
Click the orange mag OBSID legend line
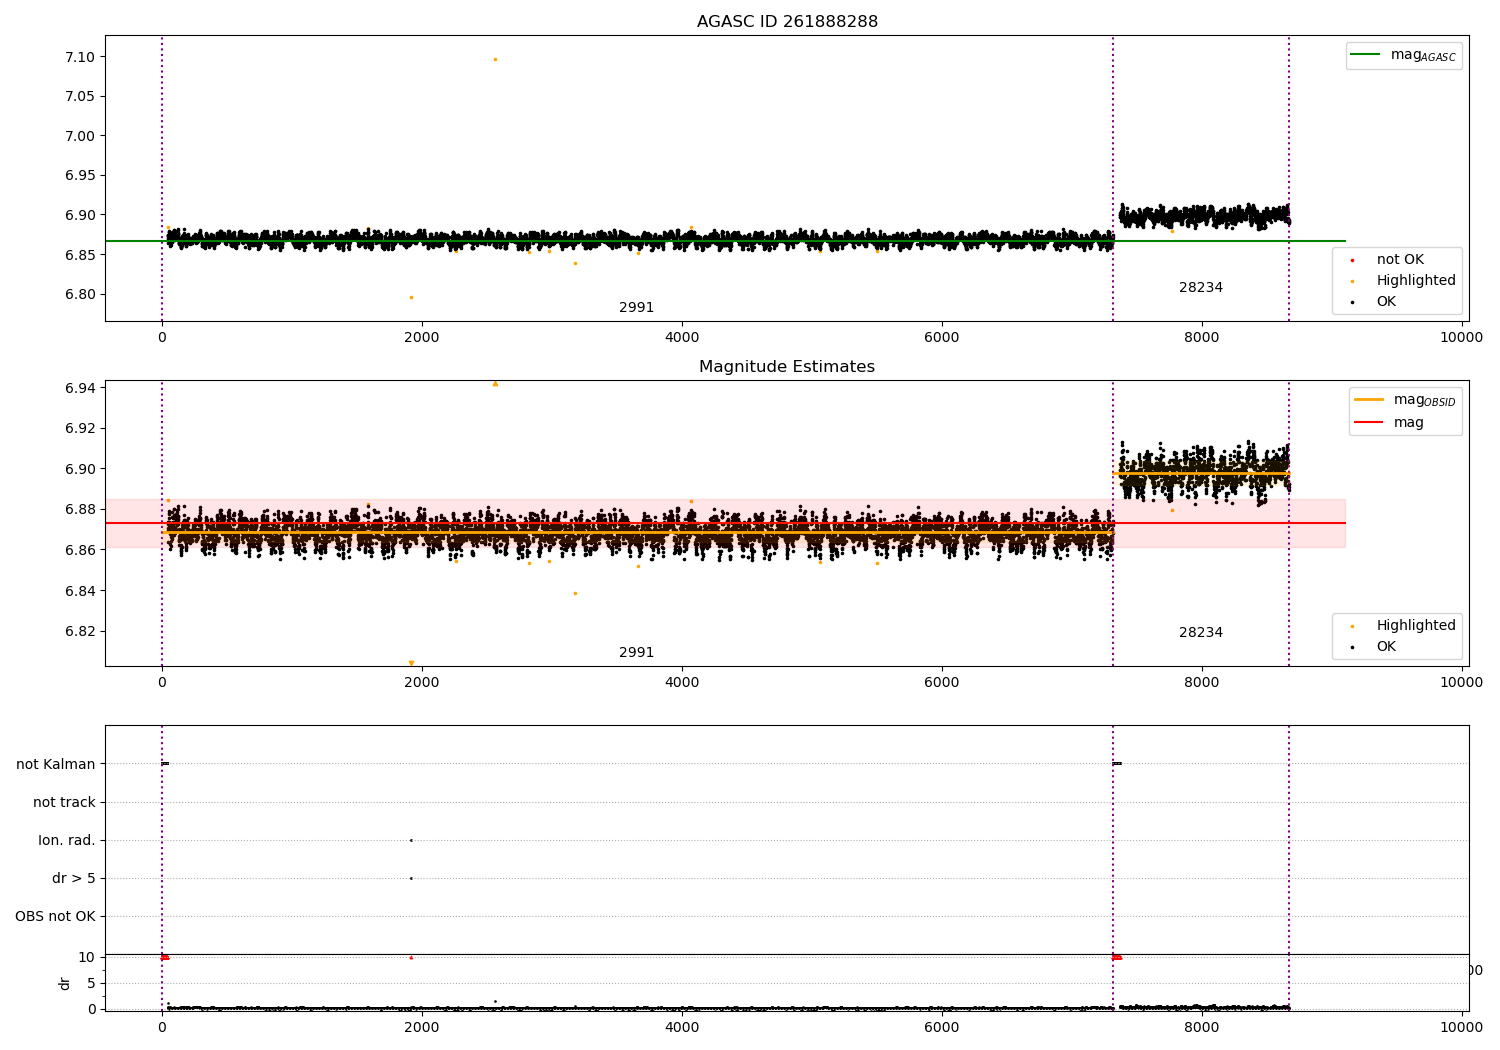coord(1369,400)
